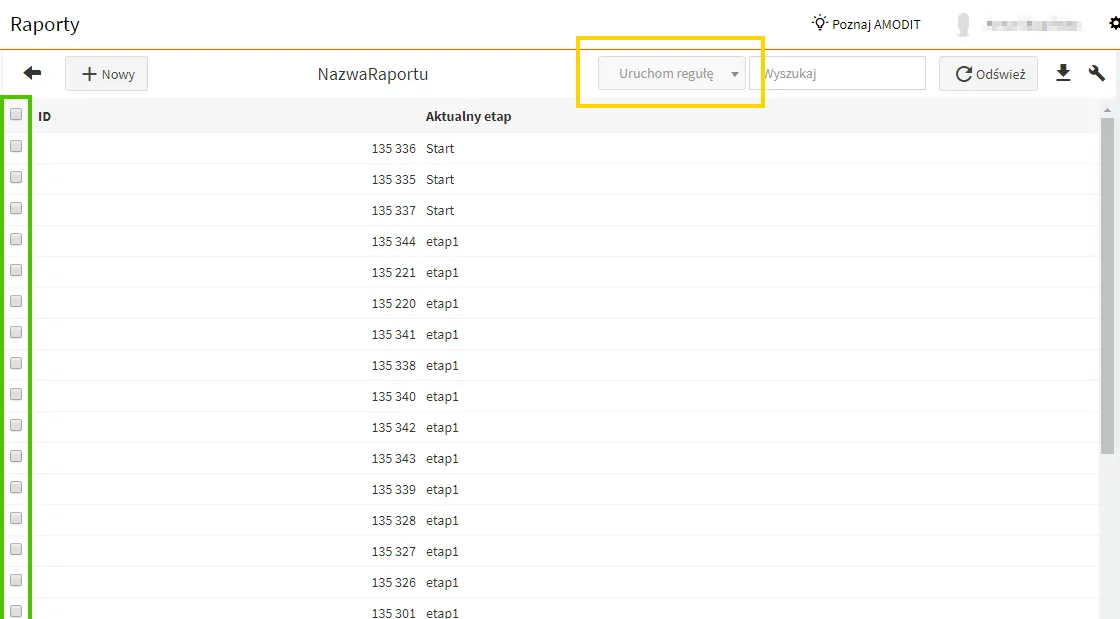This screenshot has width=1120, height=619.
Task: Select the checkbox for row 135 328
Action: click(x=16, y=518)
